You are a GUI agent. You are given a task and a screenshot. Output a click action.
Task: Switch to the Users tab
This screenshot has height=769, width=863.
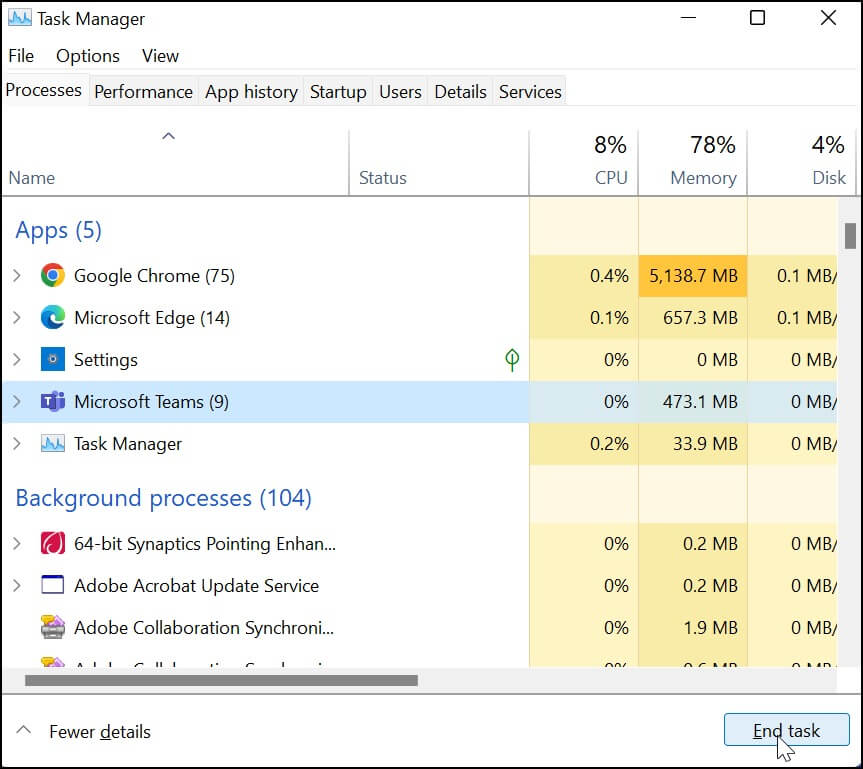(x=400, y=91)
